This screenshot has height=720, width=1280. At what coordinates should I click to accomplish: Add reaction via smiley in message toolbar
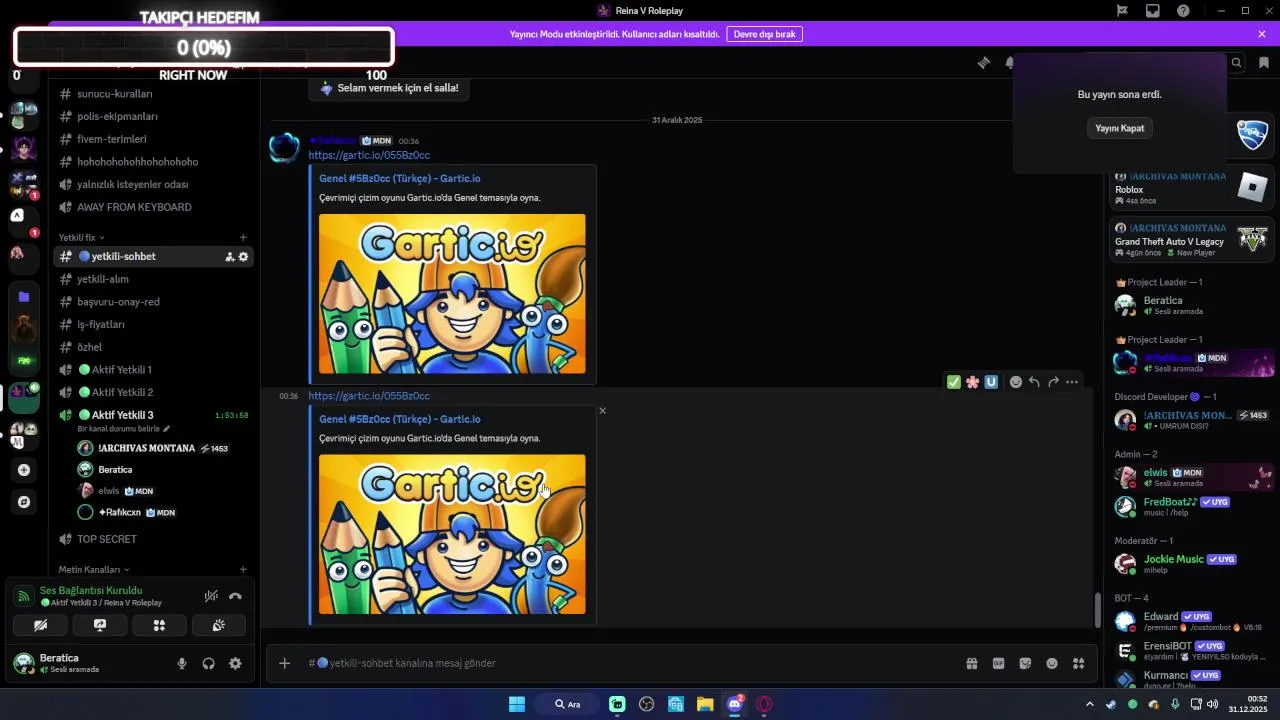coord(1016,382)
